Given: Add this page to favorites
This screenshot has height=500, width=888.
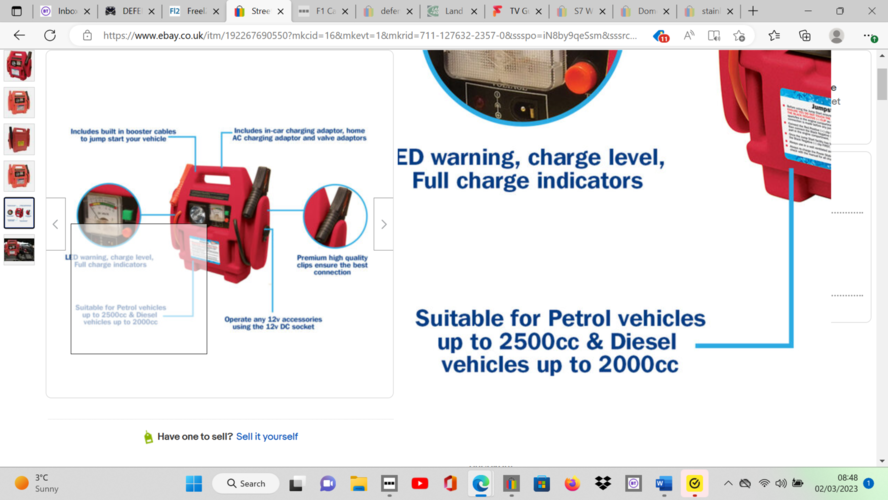Looking at the screenshot, I should 739,36.
